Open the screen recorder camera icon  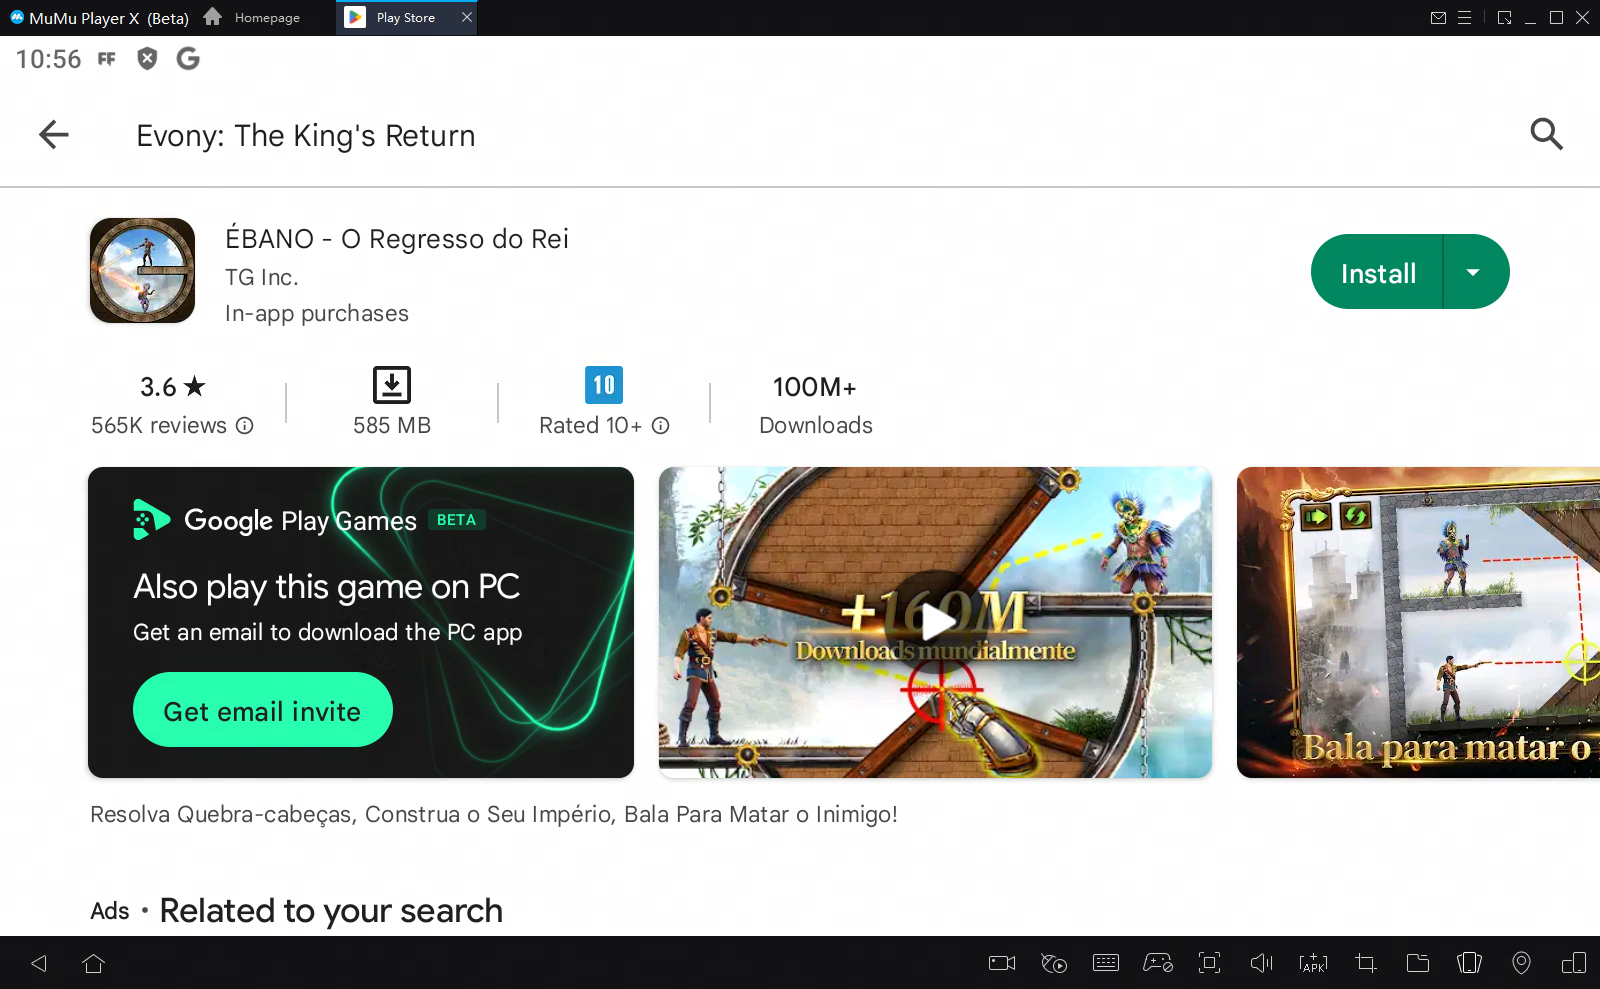click(1001, 963)
